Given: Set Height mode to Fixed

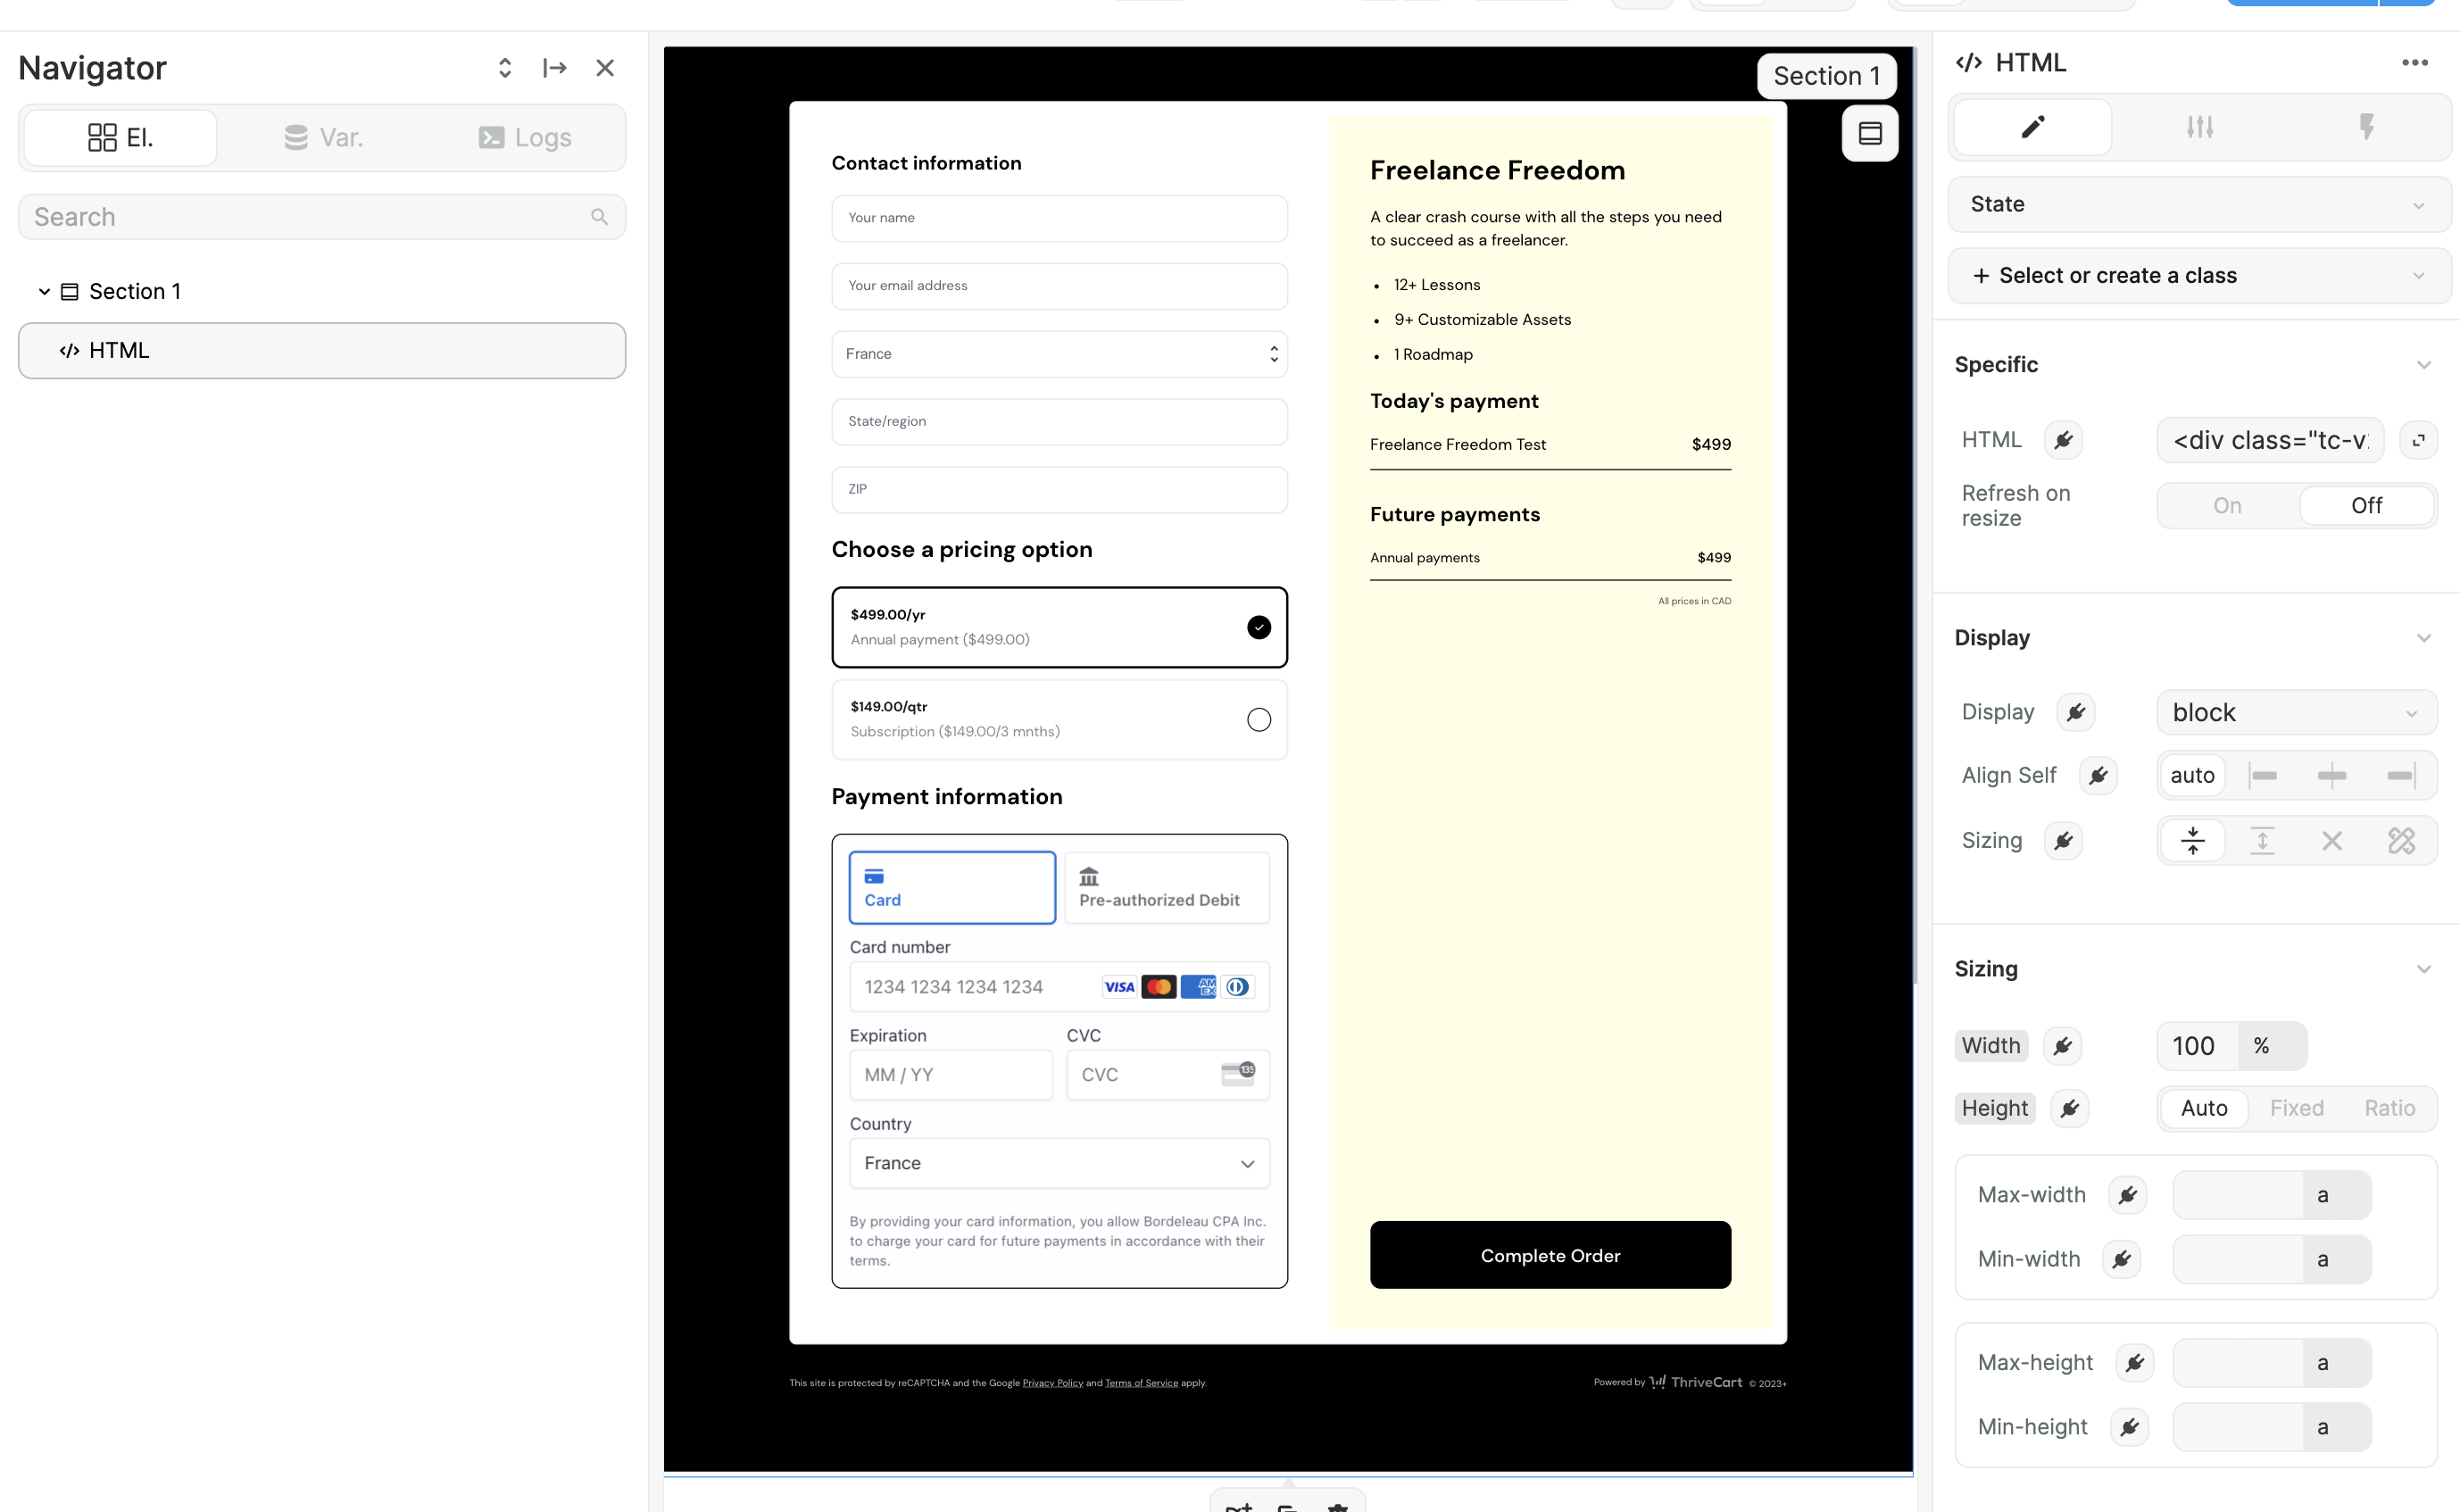Looking at the screenshot, I should 2296,1108.
